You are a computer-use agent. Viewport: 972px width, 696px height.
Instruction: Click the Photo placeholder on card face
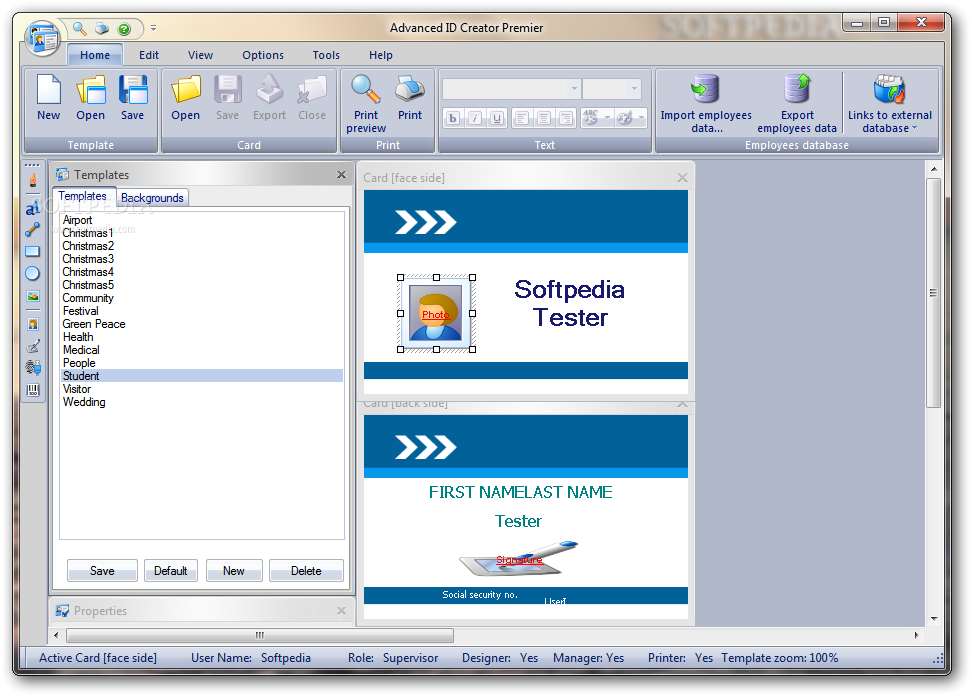pos(436,314)
